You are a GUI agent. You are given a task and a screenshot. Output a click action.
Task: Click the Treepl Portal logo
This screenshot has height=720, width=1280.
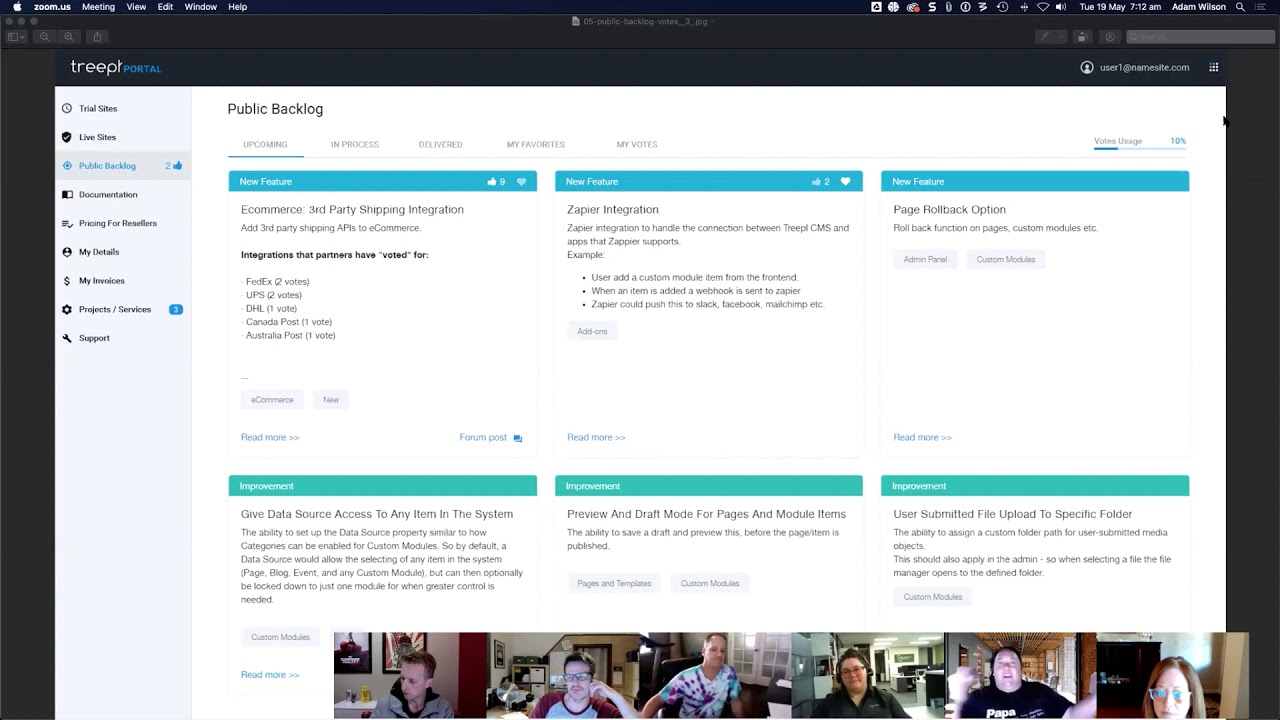tap(116, 67)
